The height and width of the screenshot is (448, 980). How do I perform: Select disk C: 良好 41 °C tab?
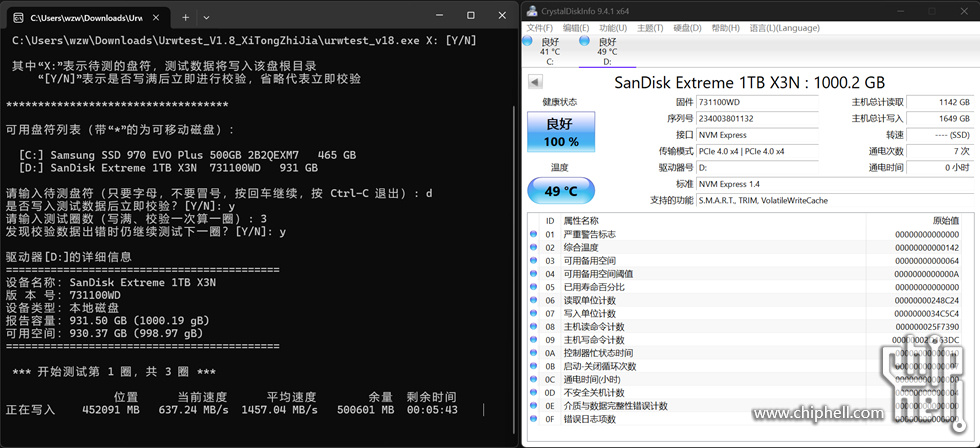pos(550,51)
